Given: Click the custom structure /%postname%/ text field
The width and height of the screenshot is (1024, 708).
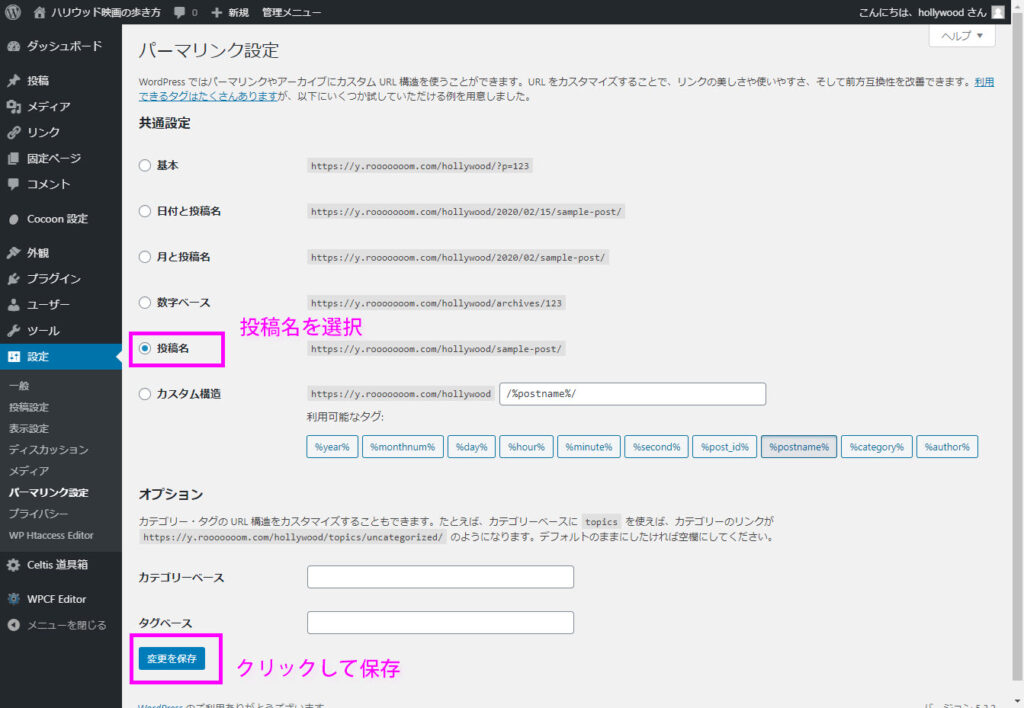Looking at the screenshot, I should click(x=632, y=394).
